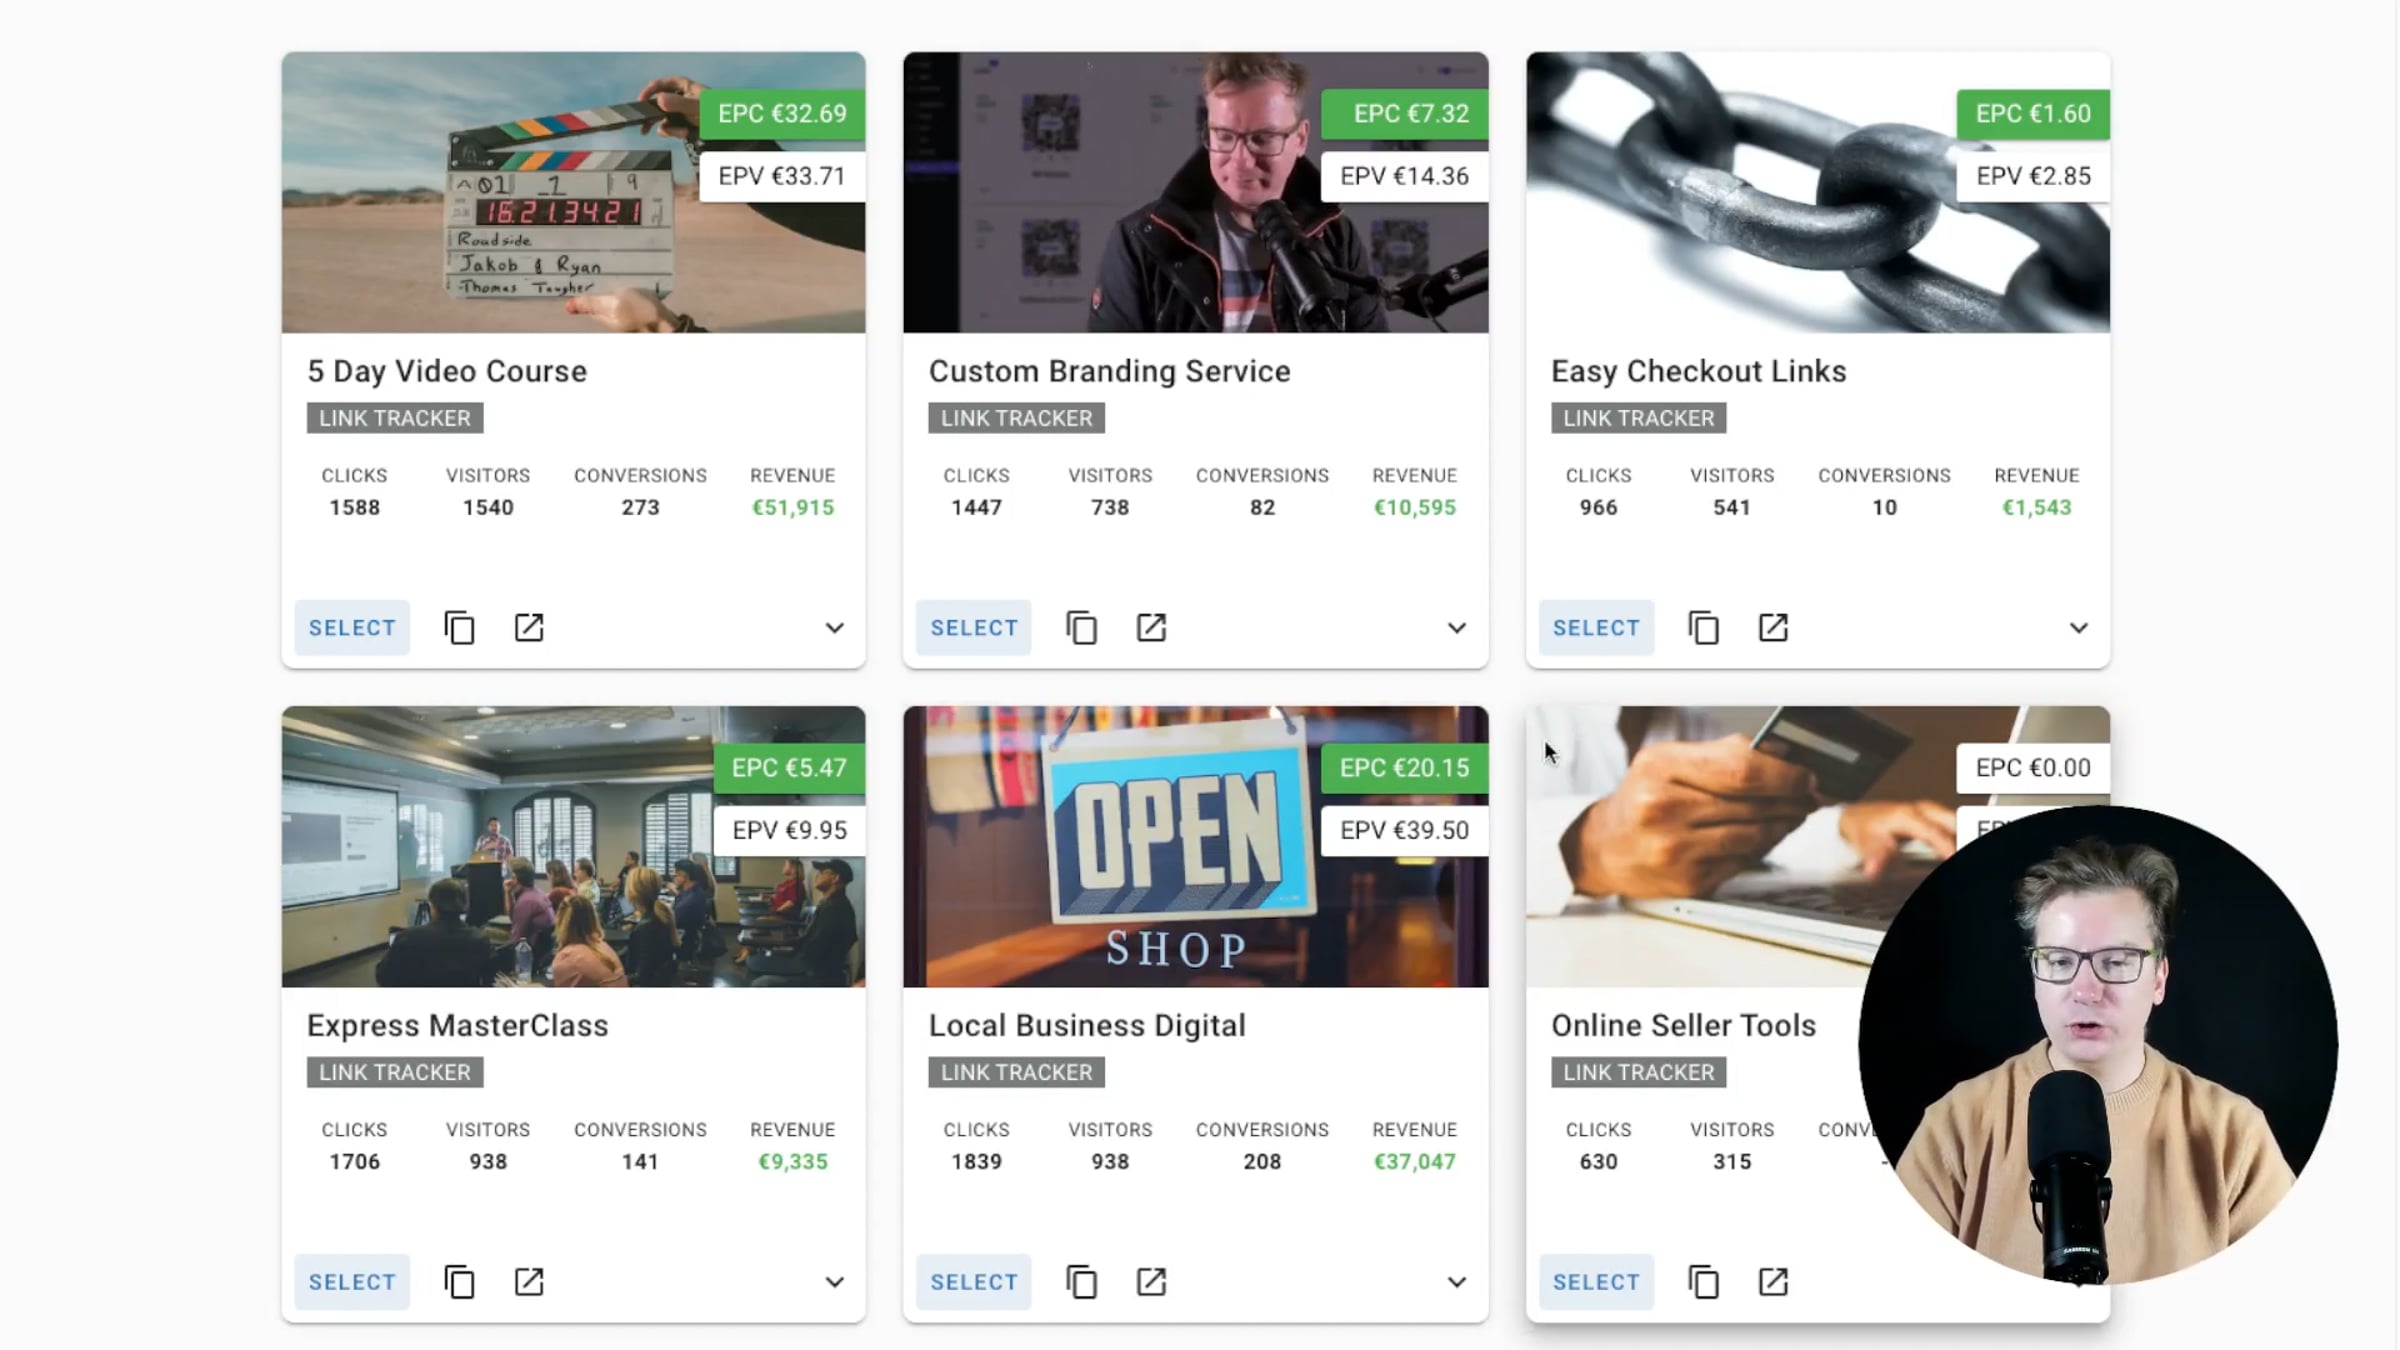Select the 5 Day Video Course tracker
This screenshot has width=2400, height=1350.
point(352,628)
